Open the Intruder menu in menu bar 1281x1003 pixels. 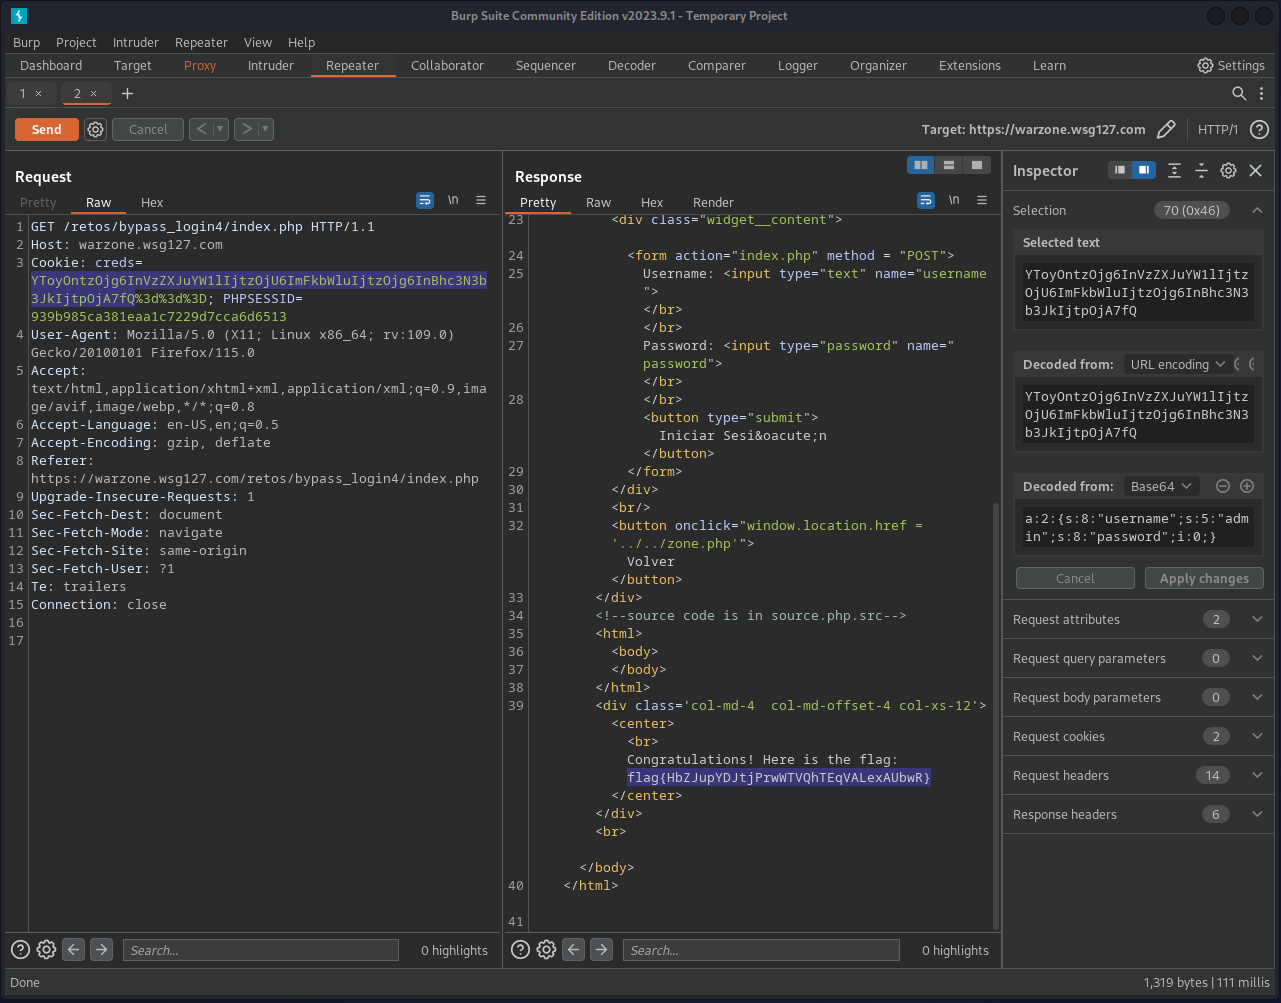(x=135, y=42)
